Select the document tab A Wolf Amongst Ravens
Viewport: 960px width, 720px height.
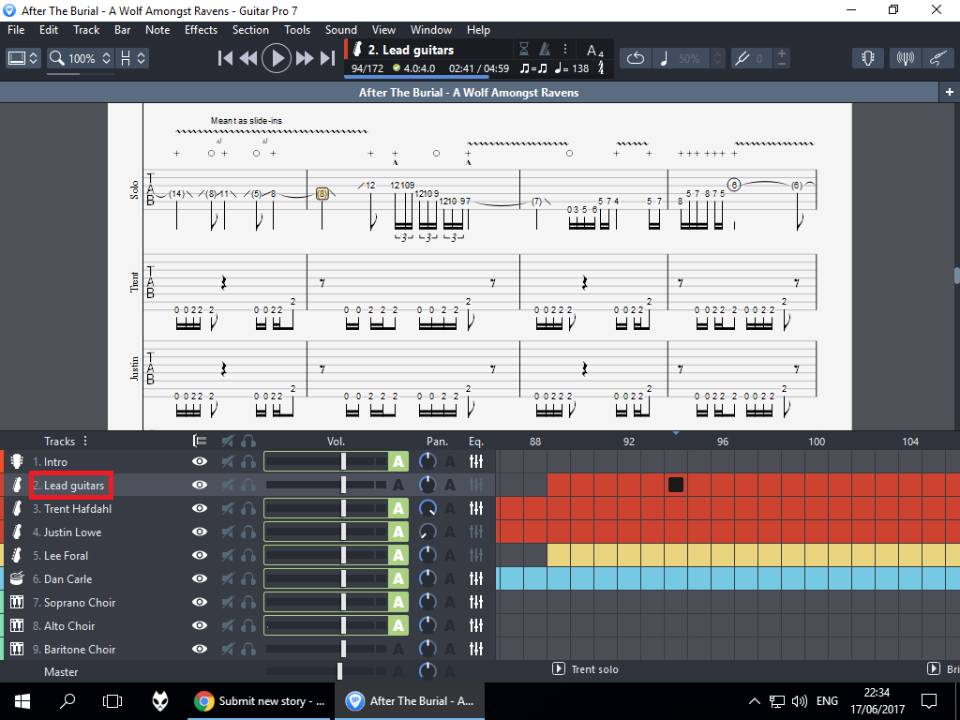coord(469,92)
